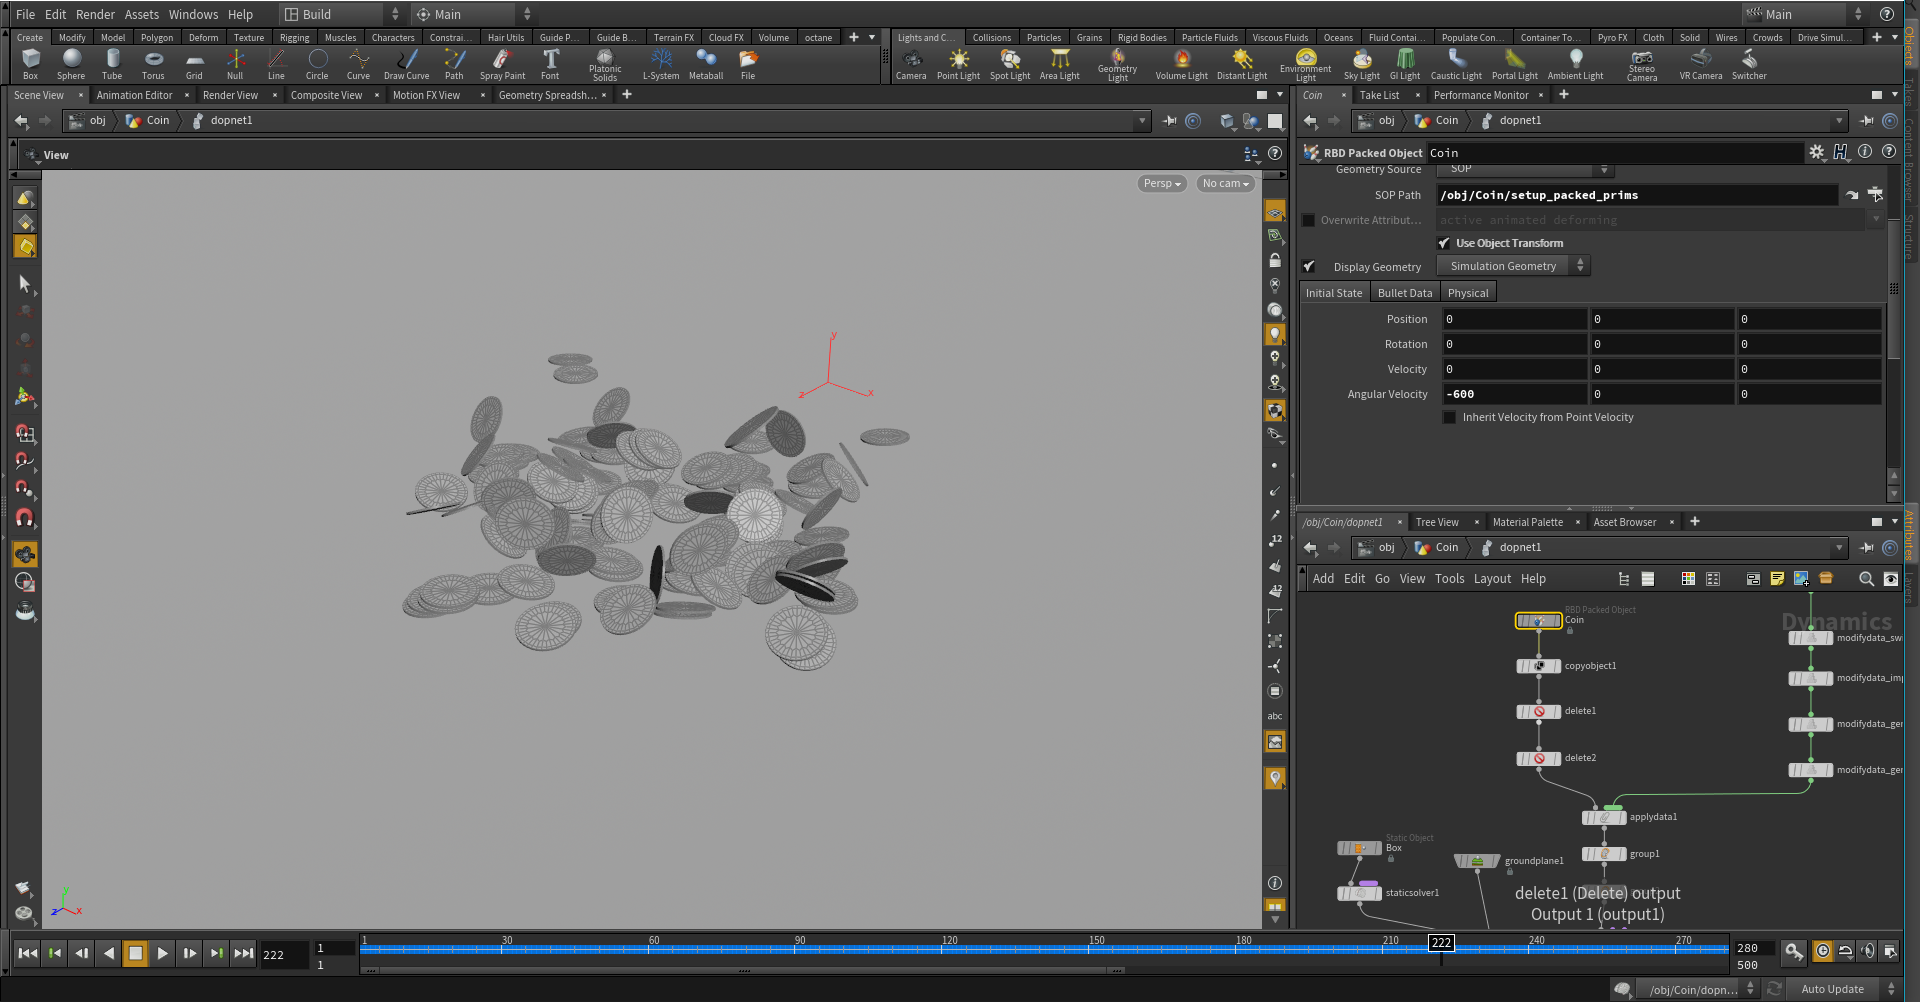
Task: Enable Inherit Velocity from Point Velocity
Action: coord(1449,417)
